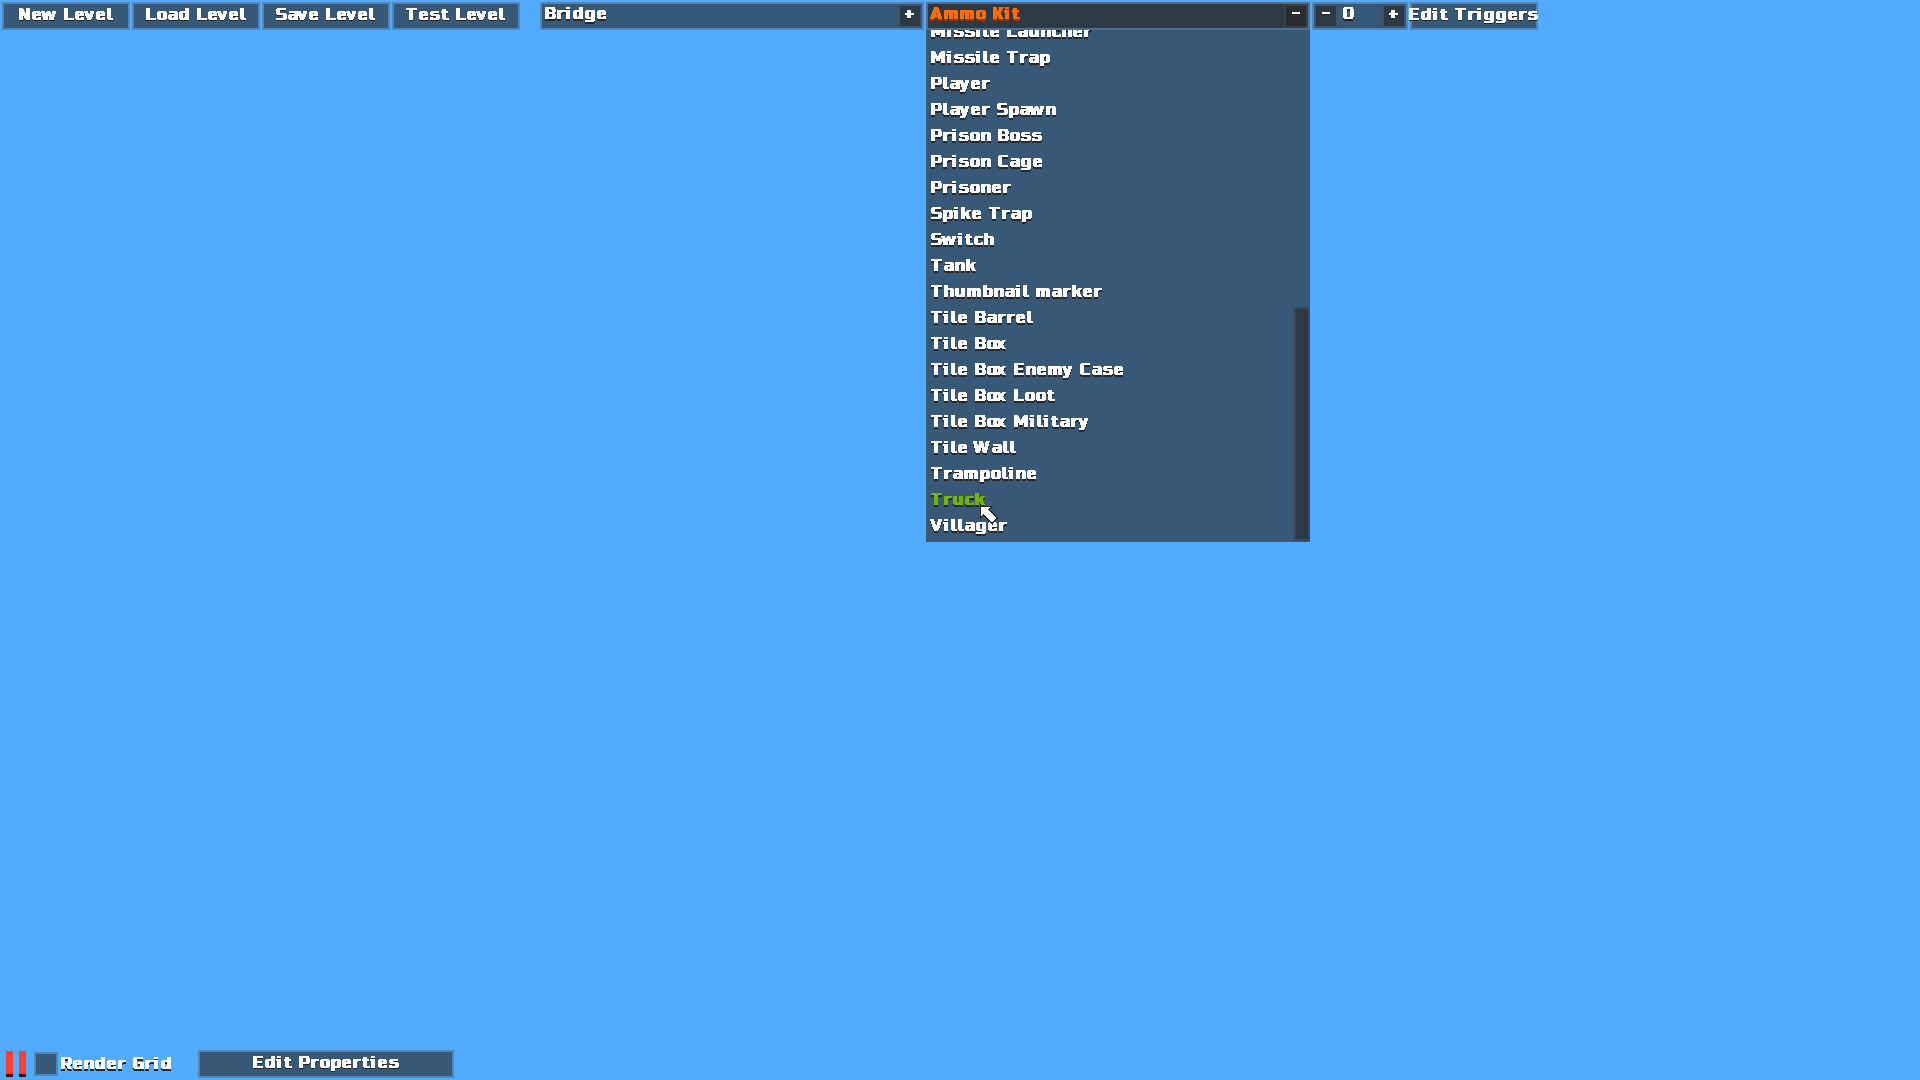Select Villager from entity list
This screenshot has height=1080, width=1920.
(968, 525)
